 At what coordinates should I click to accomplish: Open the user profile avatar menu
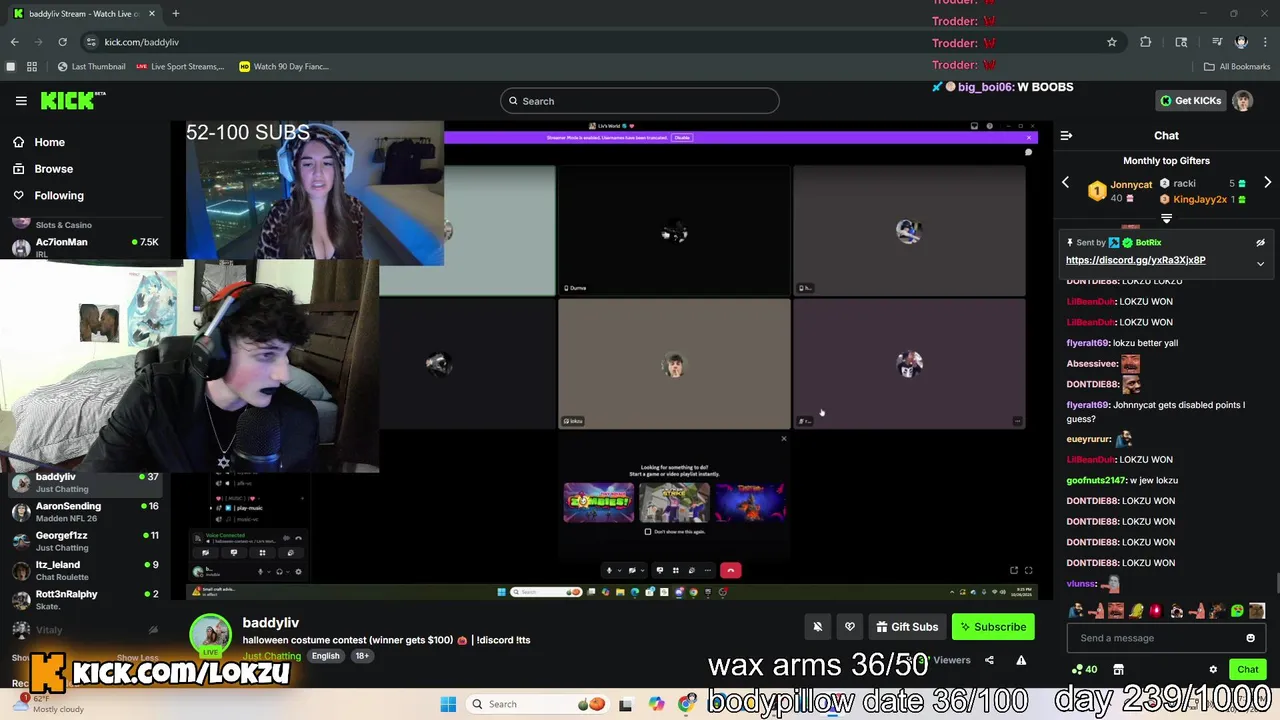[x=1242, y=100]
